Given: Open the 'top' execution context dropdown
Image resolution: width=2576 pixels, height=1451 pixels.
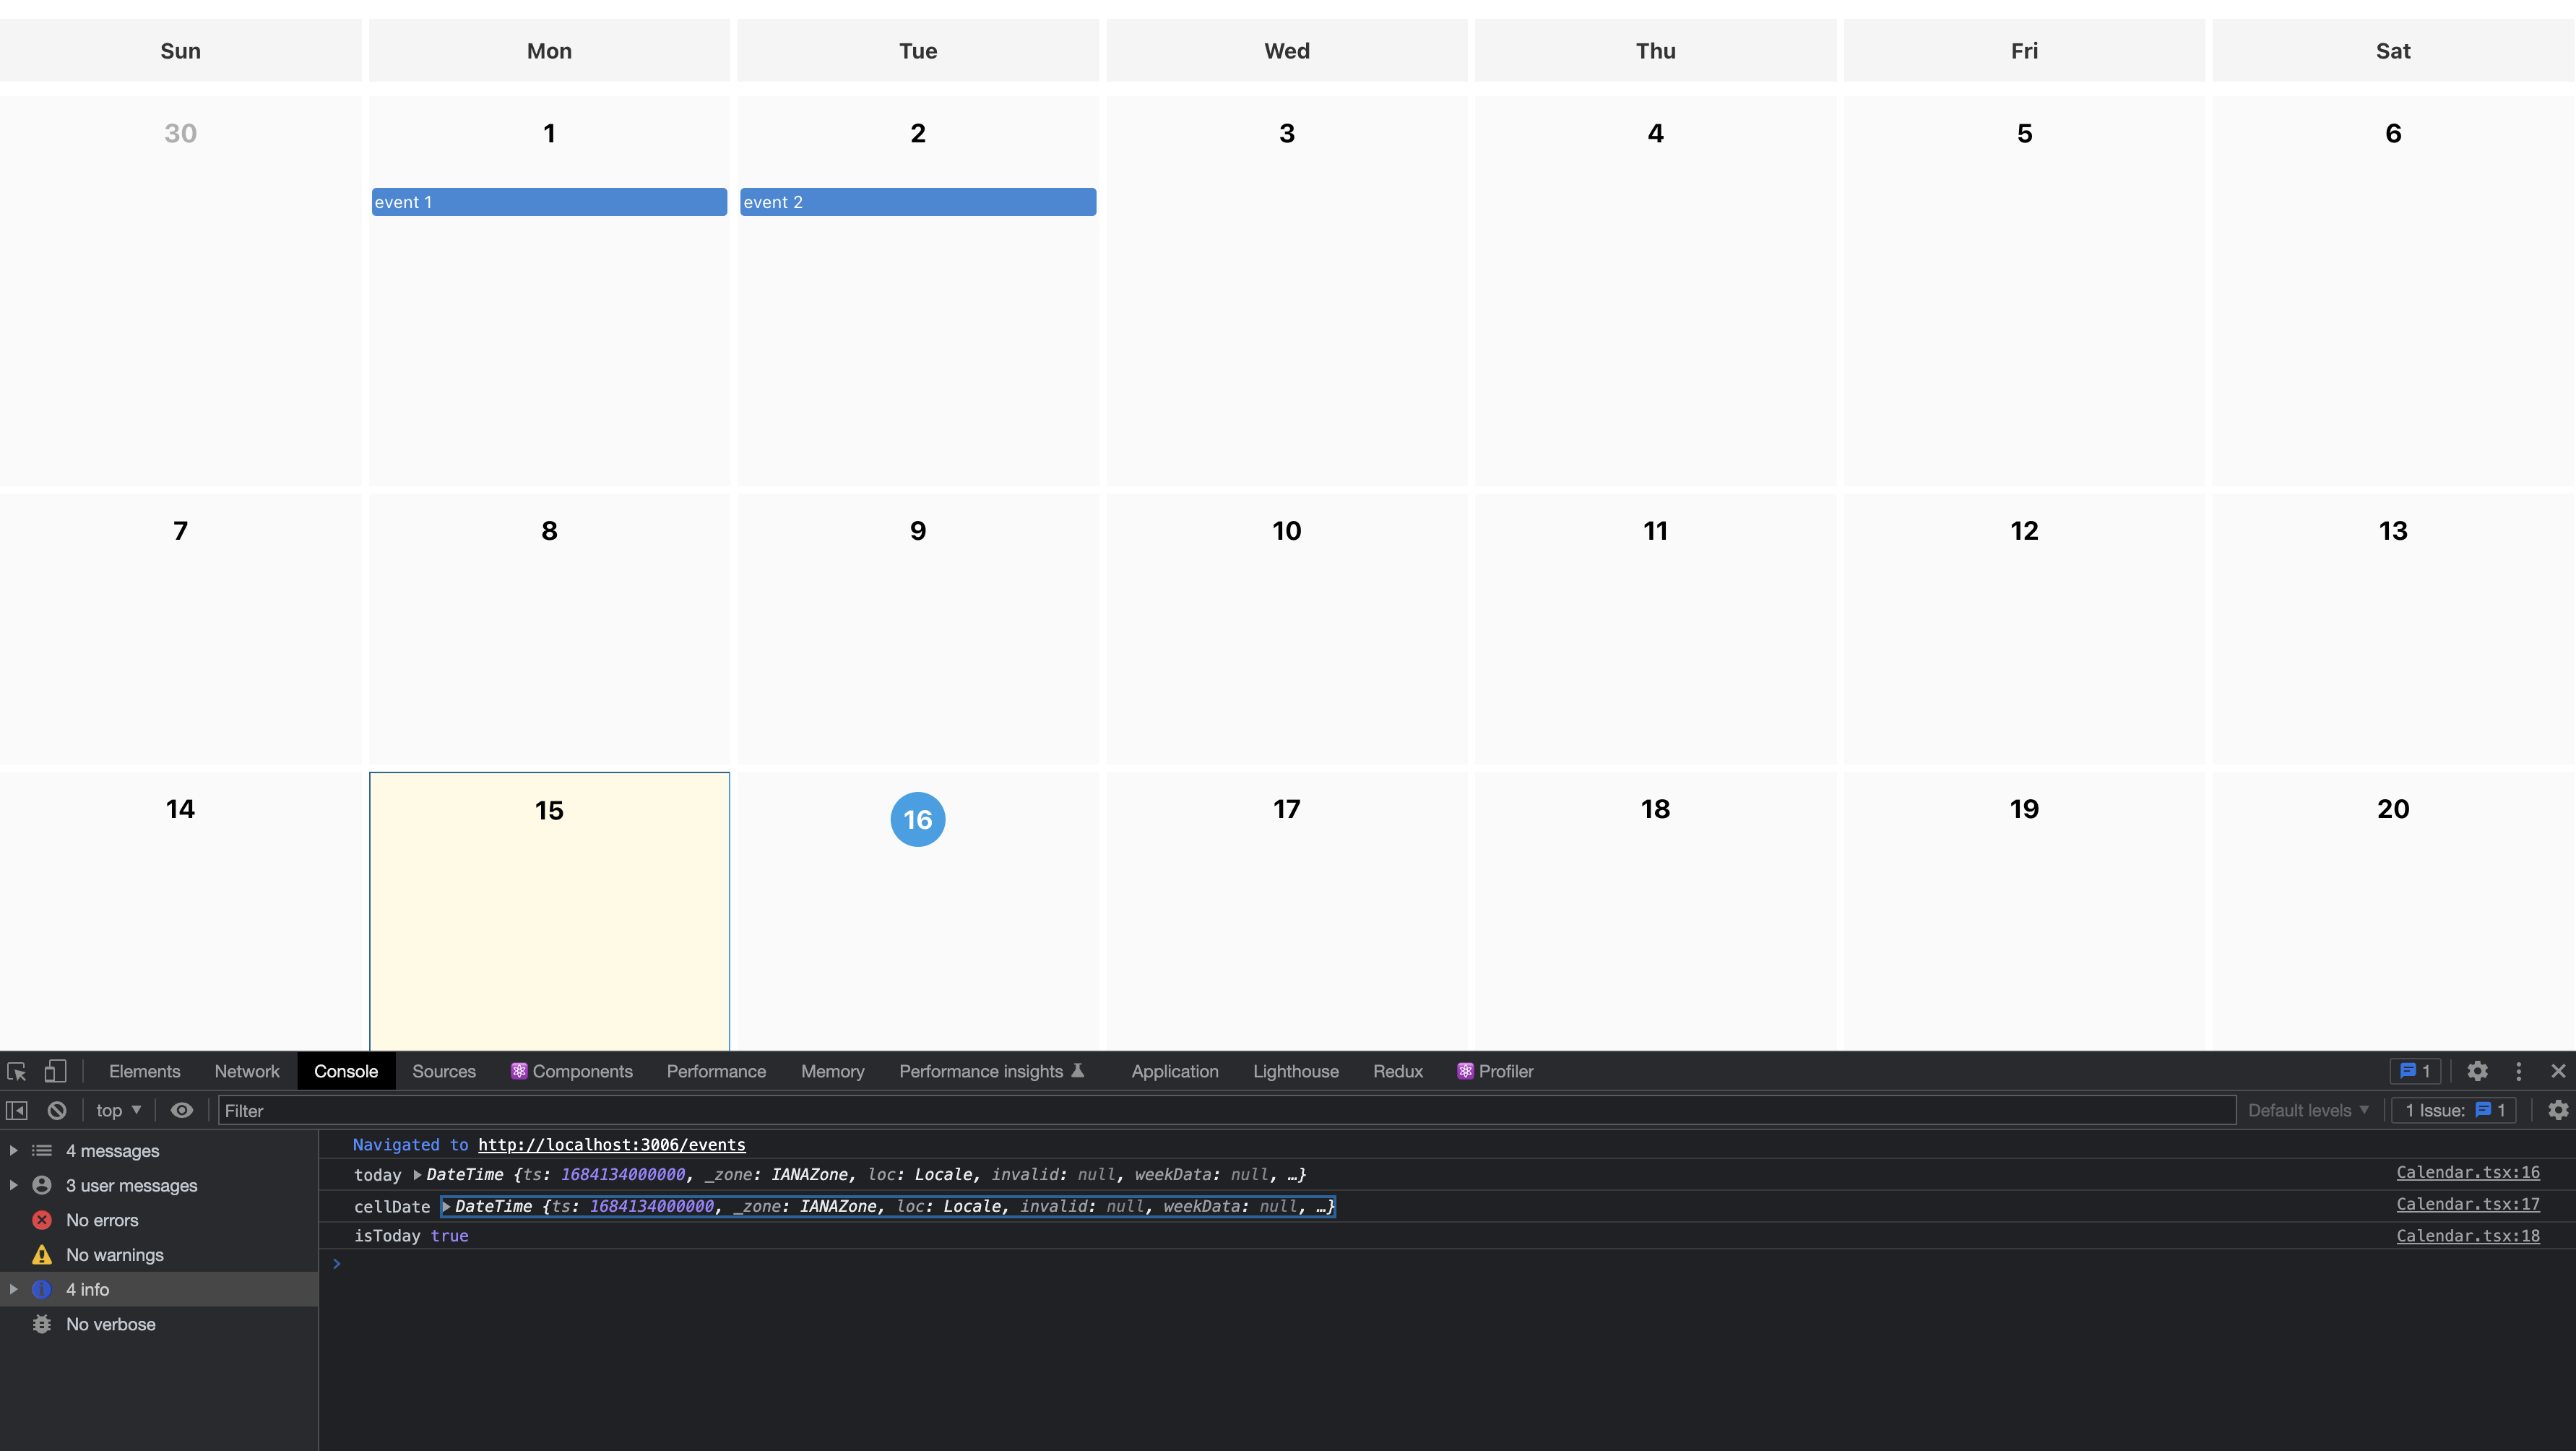Looking at the screenshot, I should (x=117, y=1110).
